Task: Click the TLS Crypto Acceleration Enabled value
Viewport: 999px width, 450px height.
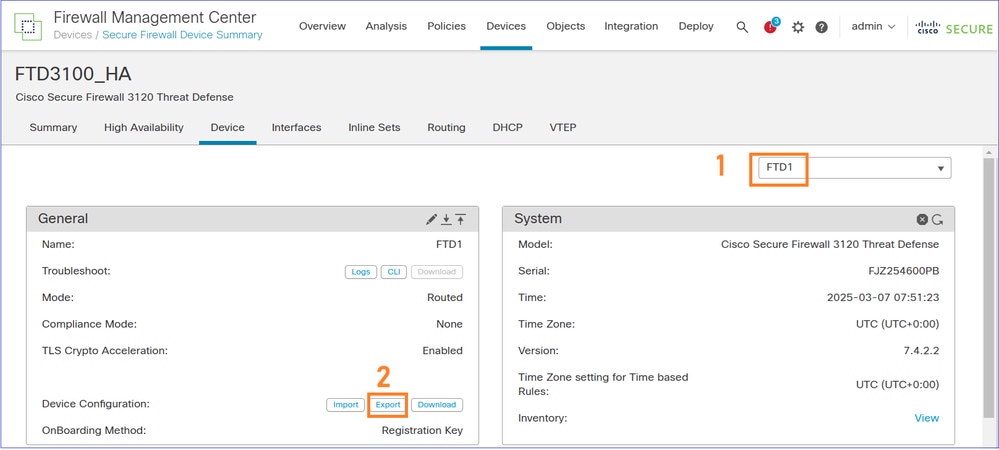Action: click(x=443, y=351)
